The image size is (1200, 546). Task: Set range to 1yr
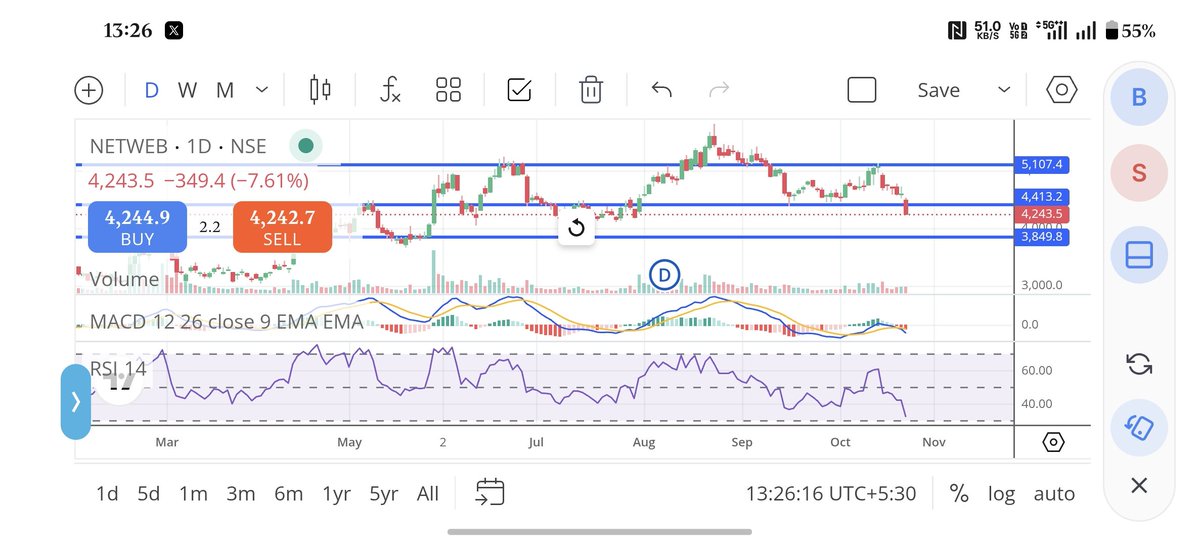(x=336, y=493)
